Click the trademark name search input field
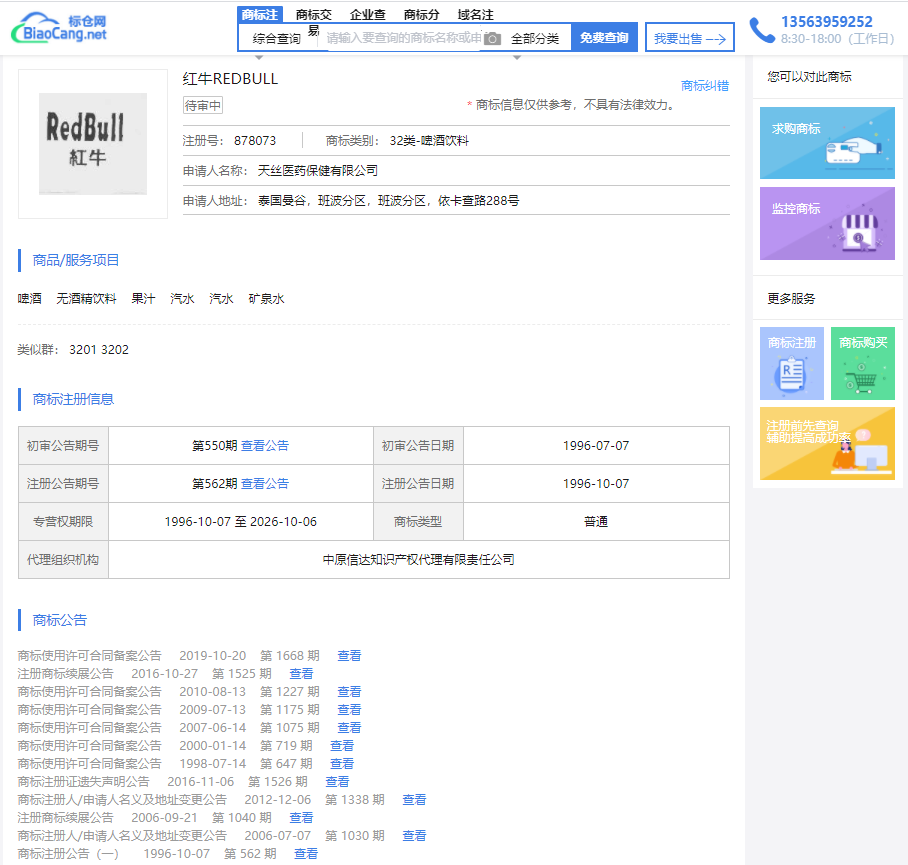908x865 pixels. click(404, 38)
